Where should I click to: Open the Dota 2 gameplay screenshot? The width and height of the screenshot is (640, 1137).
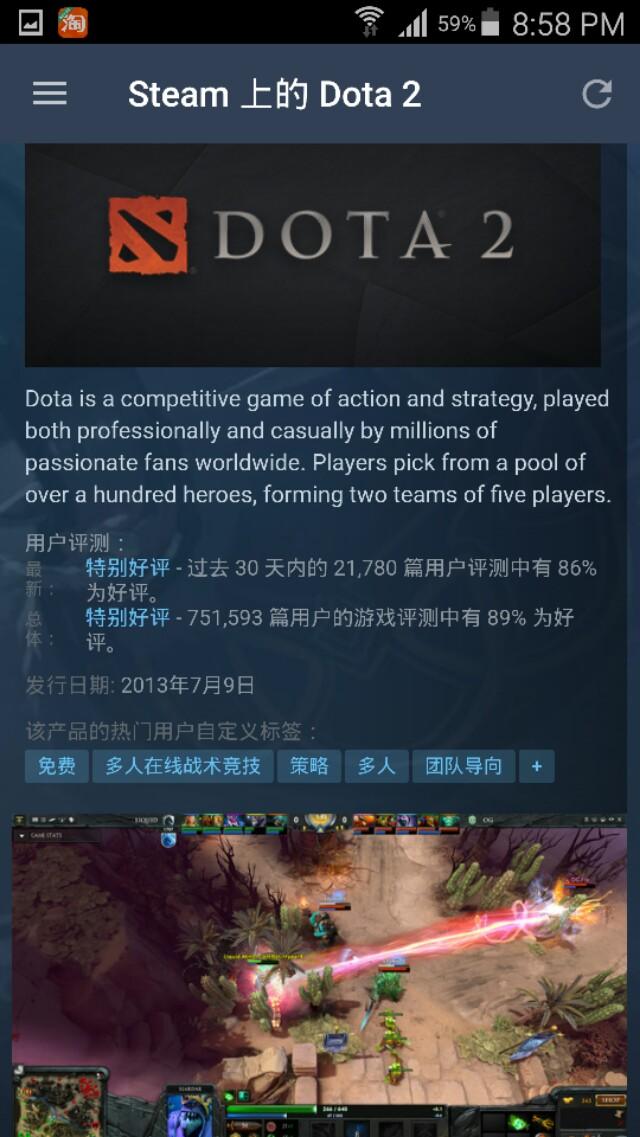[320, 975]
